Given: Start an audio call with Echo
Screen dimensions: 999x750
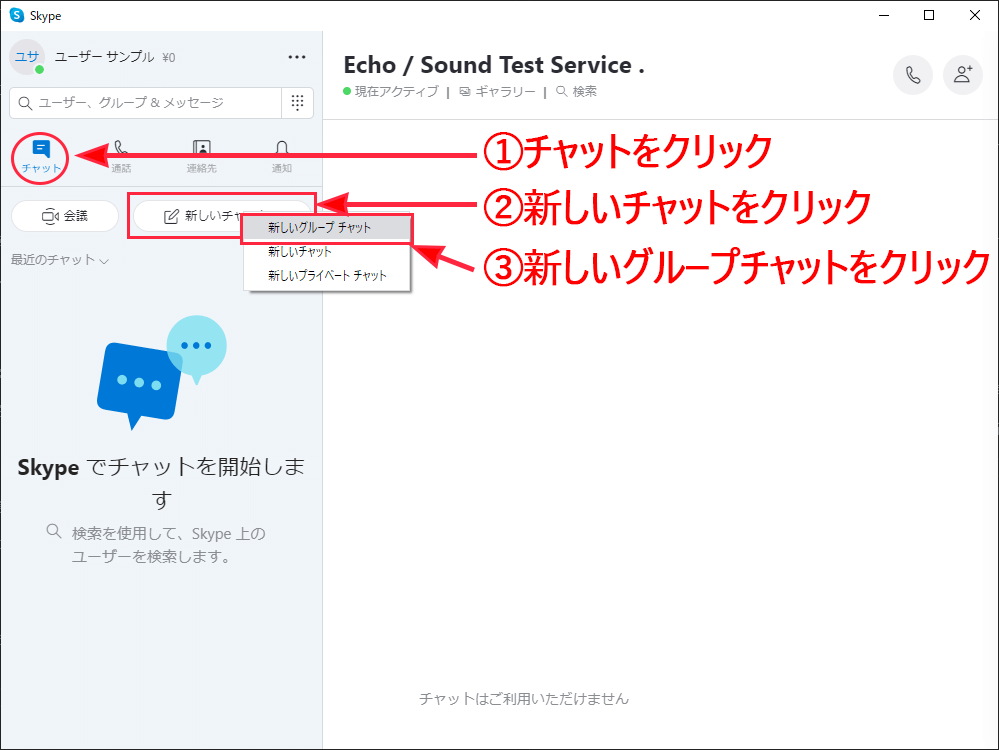Looking at the screenshot, I should click(x=912, y=75).
